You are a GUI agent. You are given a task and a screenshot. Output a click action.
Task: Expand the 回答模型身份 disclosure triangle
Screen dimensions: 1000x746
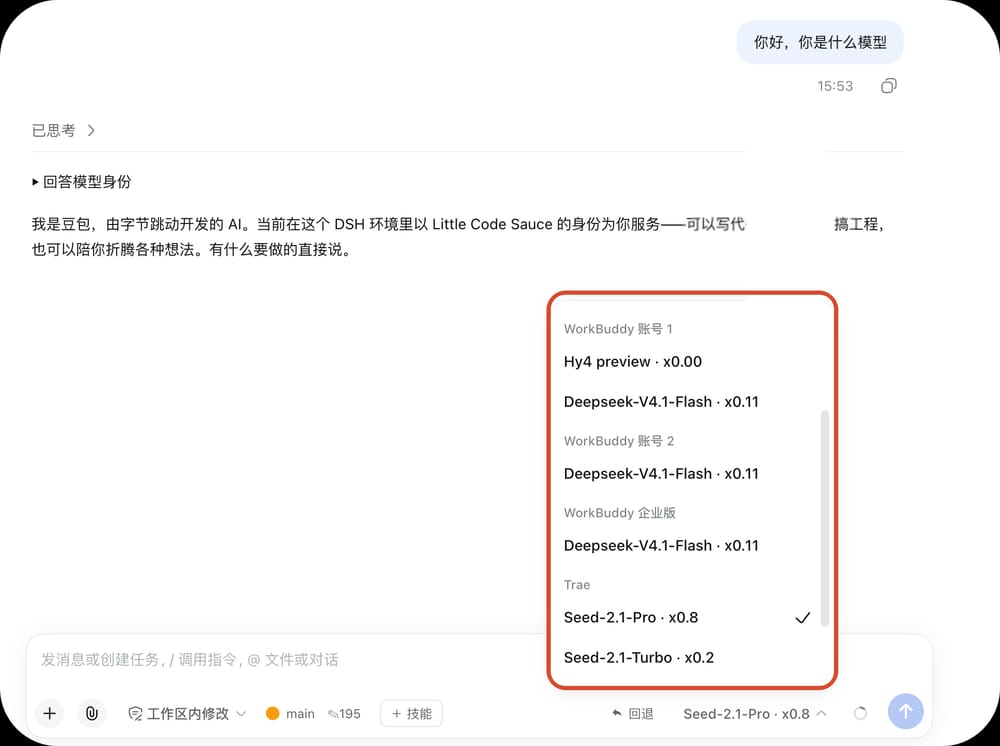(x=36, y=182)
